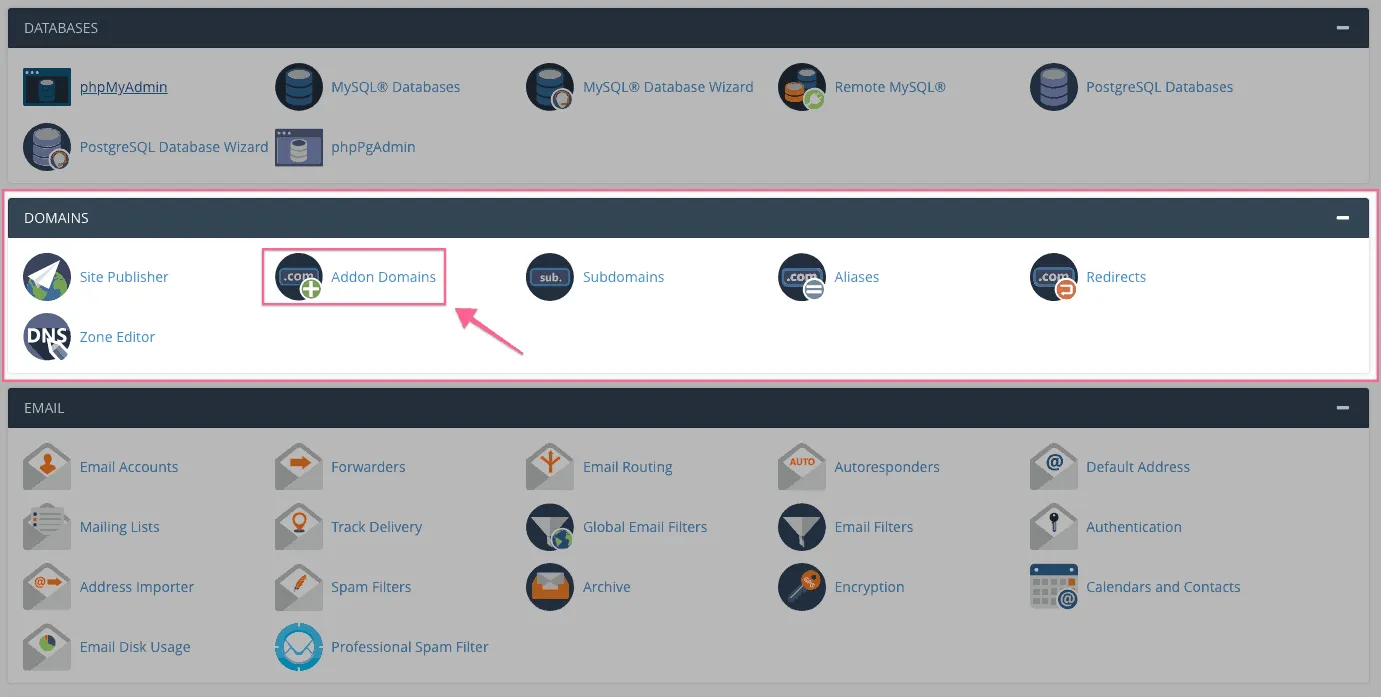Click the MySQL® Databases link text
This screenshot has width=1381, height=697.
click(x=396, y=87)
